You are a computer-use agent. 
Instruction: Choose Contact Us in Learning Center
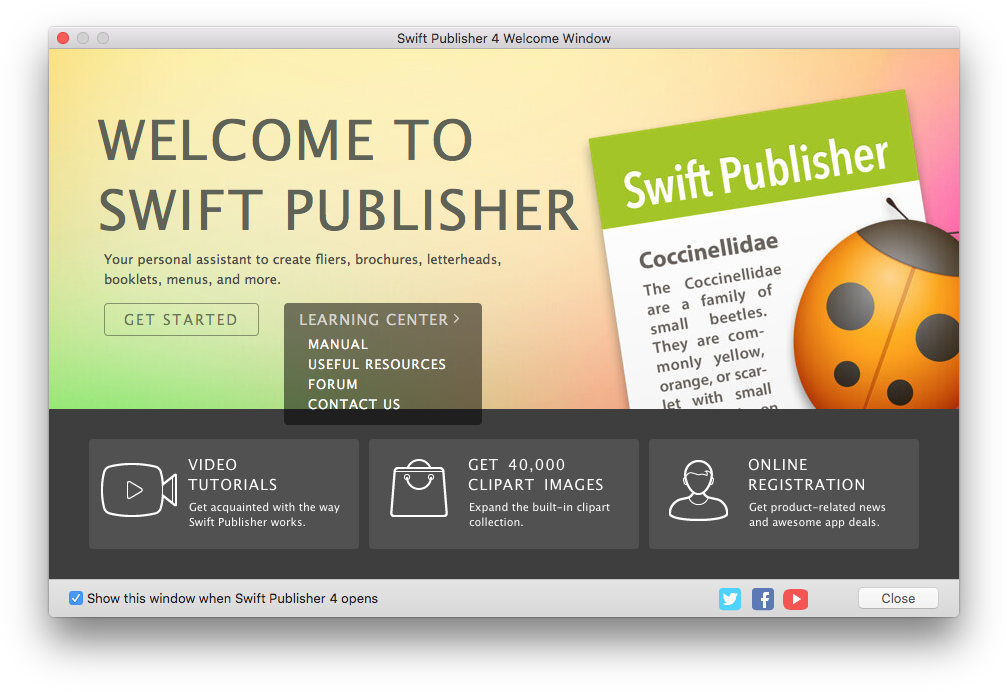pos(354,404)
